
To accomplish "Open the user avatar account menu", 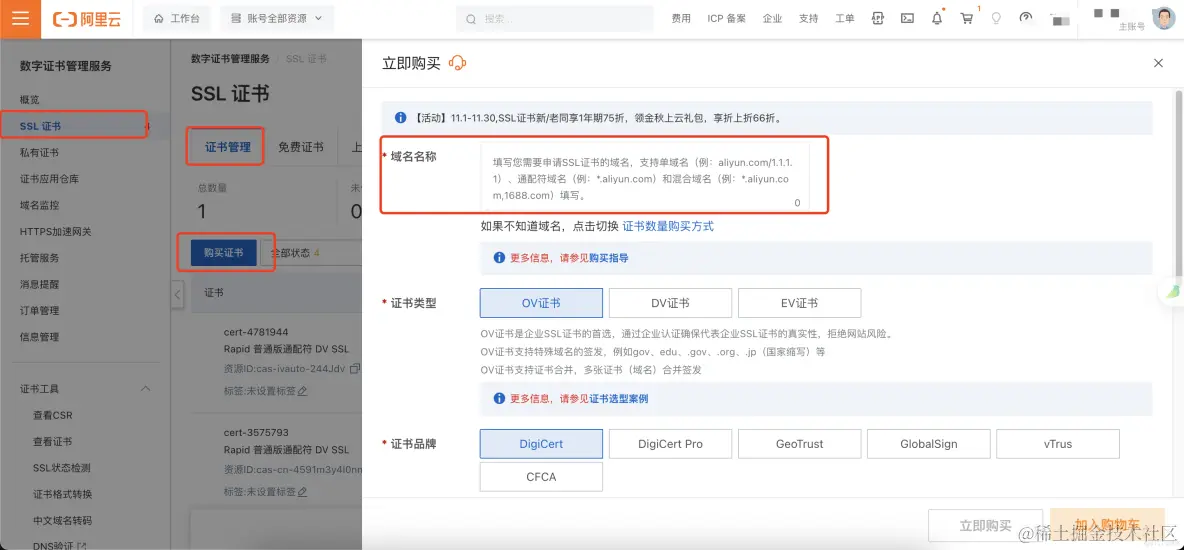I will (x=1164, y=18).
